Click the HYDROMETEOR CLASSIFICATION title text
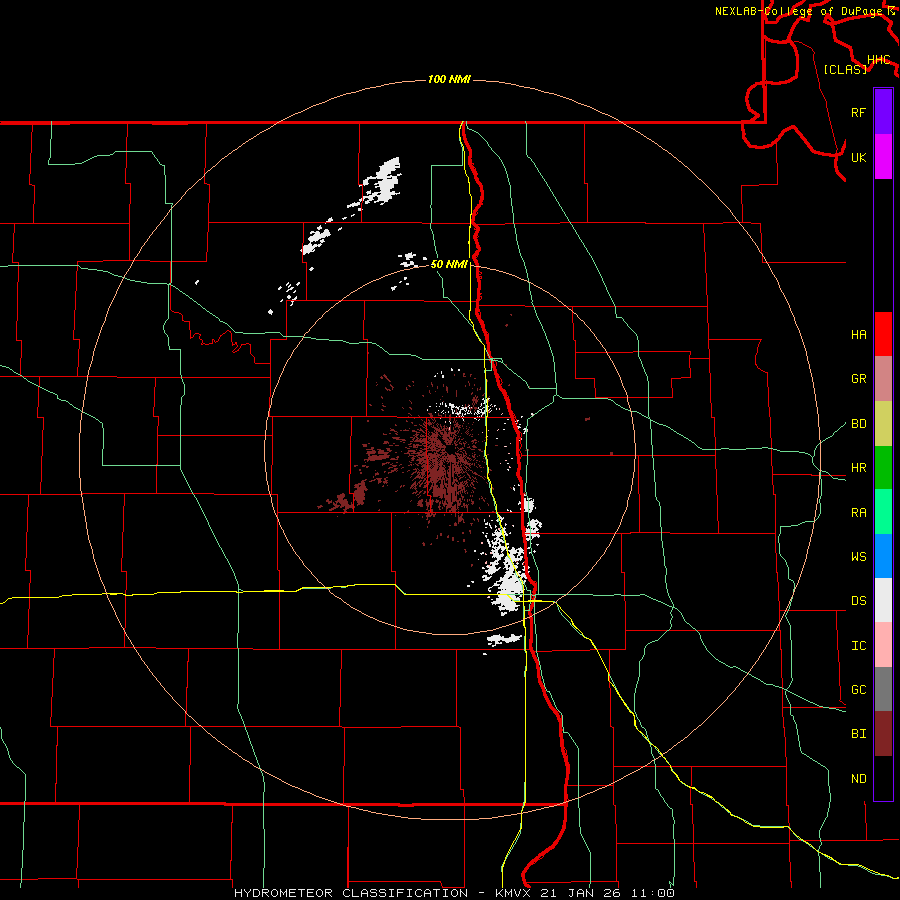The image size is (900, 900). [x=351, y=893]
